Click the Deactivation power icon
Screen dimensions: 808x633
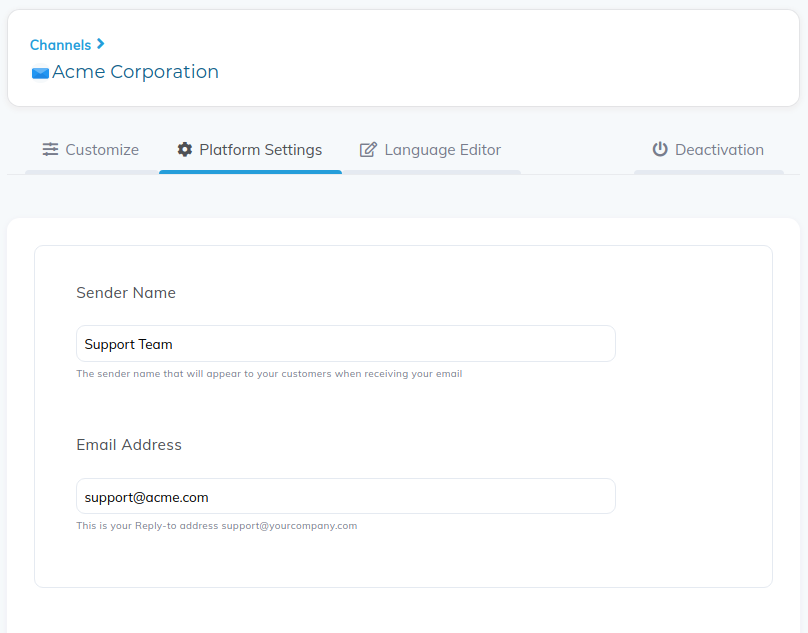pos(660,149)
